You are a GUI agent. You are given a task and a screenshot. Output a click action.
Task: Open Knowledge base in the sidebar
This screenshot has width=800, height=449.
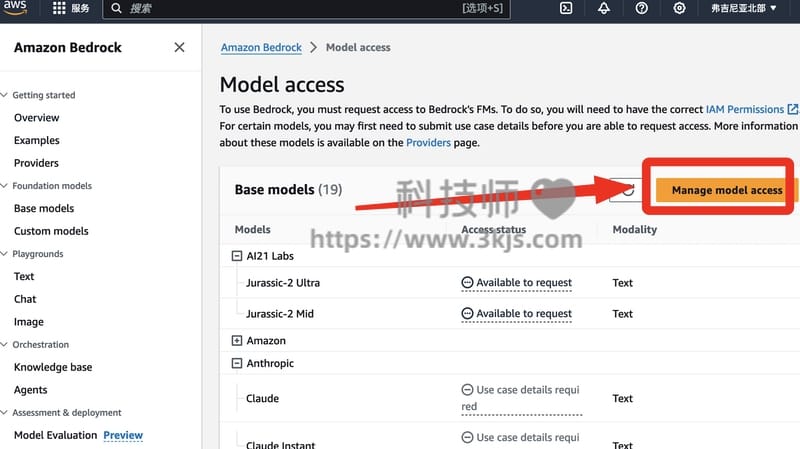click(x=53, y=367)
